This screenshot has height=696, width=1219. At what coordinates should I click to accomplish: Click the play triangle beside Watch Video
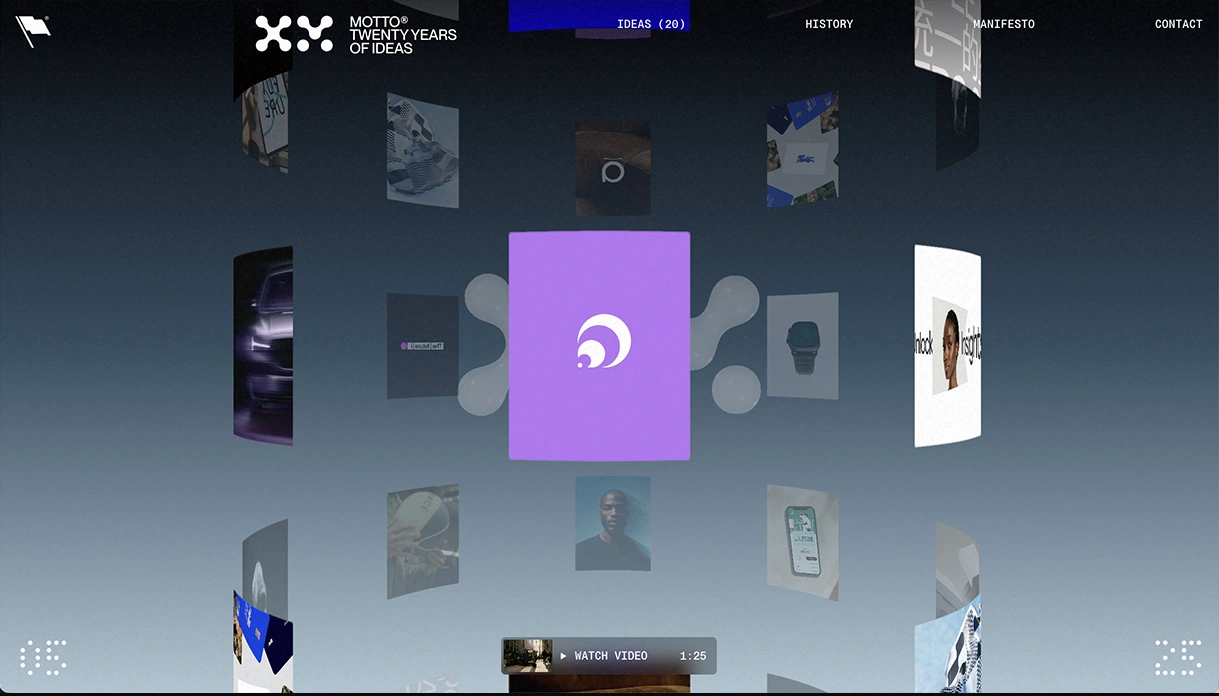click(563, 656)
